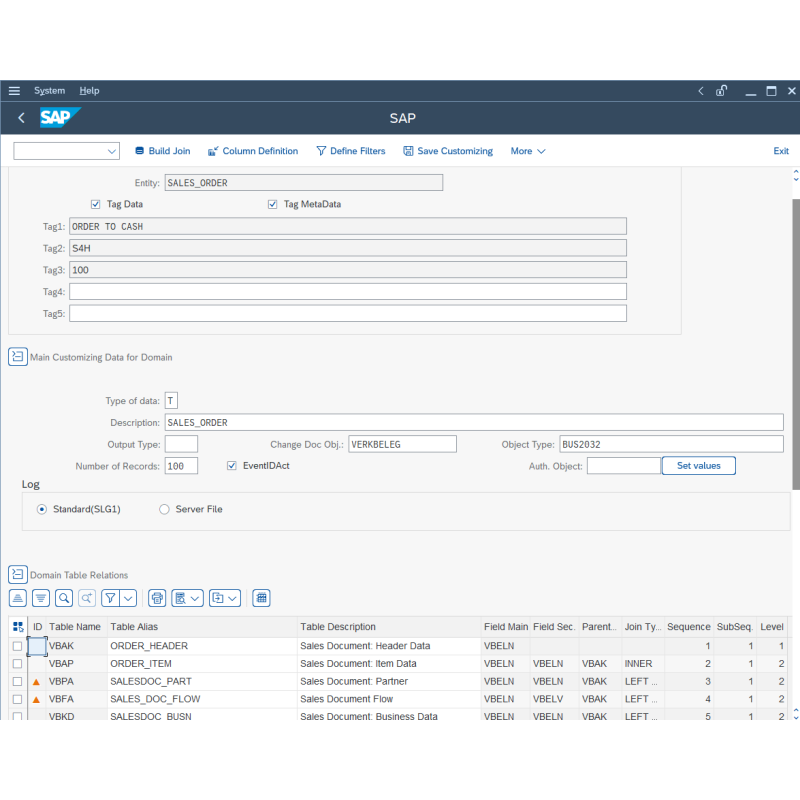
Task: Open the Help menu
Action: 89,91
